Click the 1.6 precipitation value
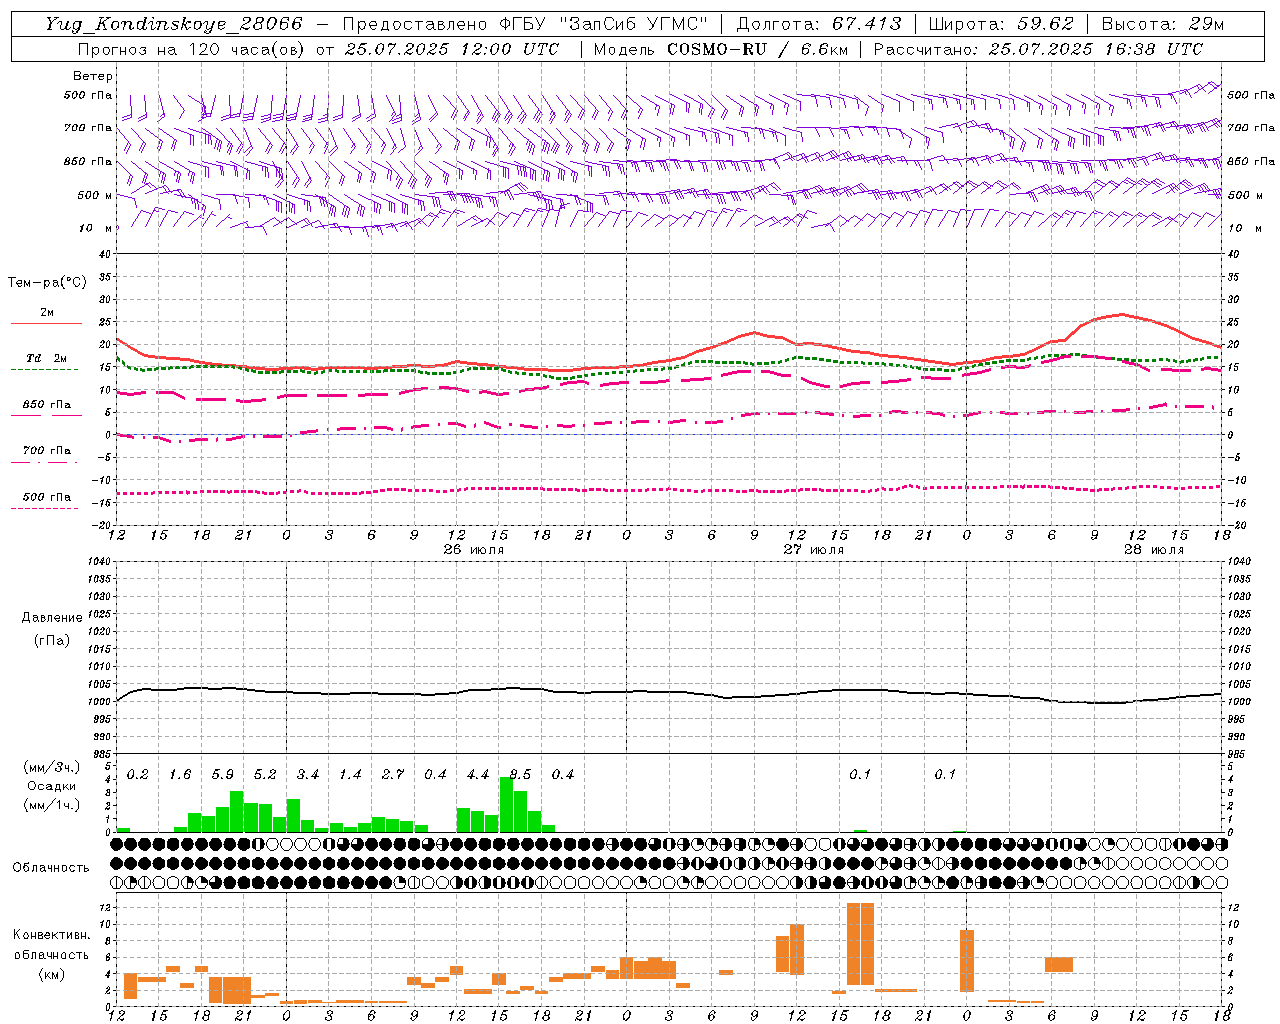1280x1024 pixels. coord(180,774)
